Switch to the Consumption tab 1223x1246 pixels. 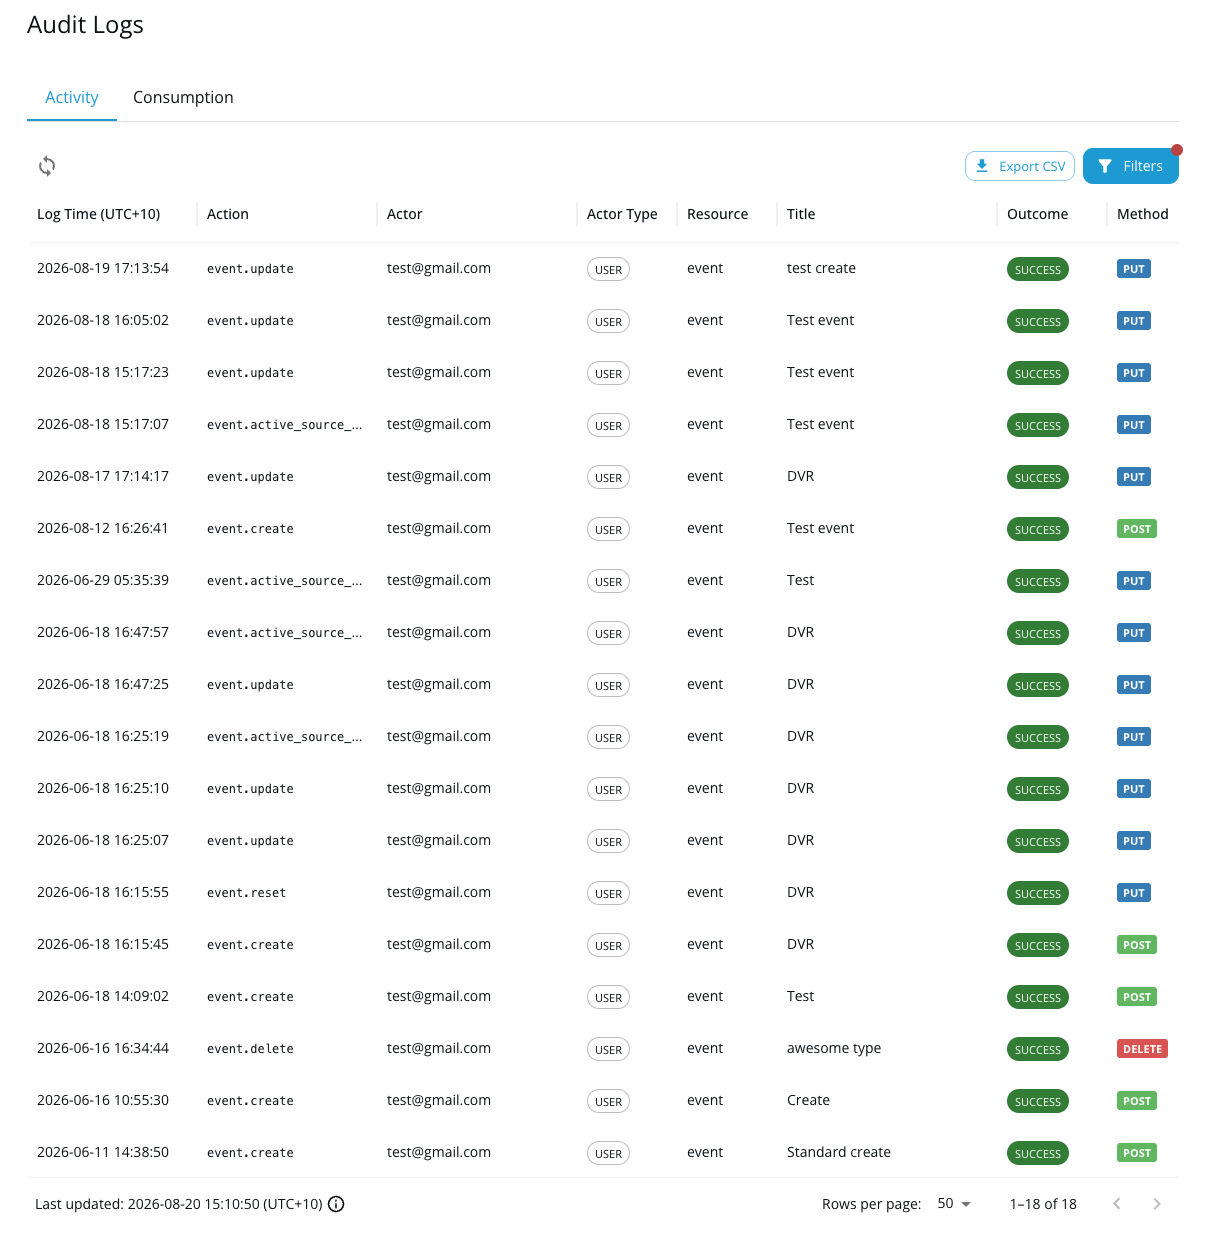183,97
